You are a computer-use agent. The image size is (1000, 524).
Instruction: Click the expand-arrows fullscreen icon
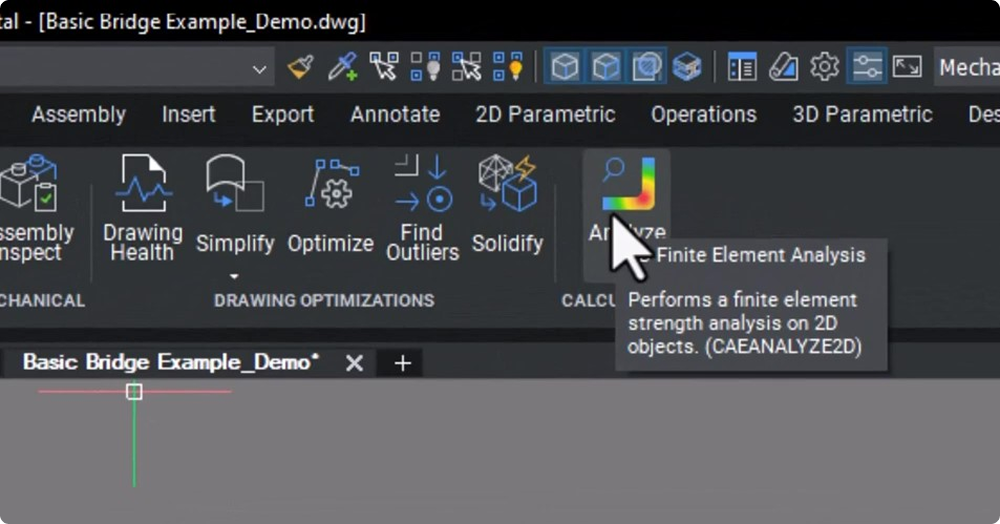click(907, 66)
